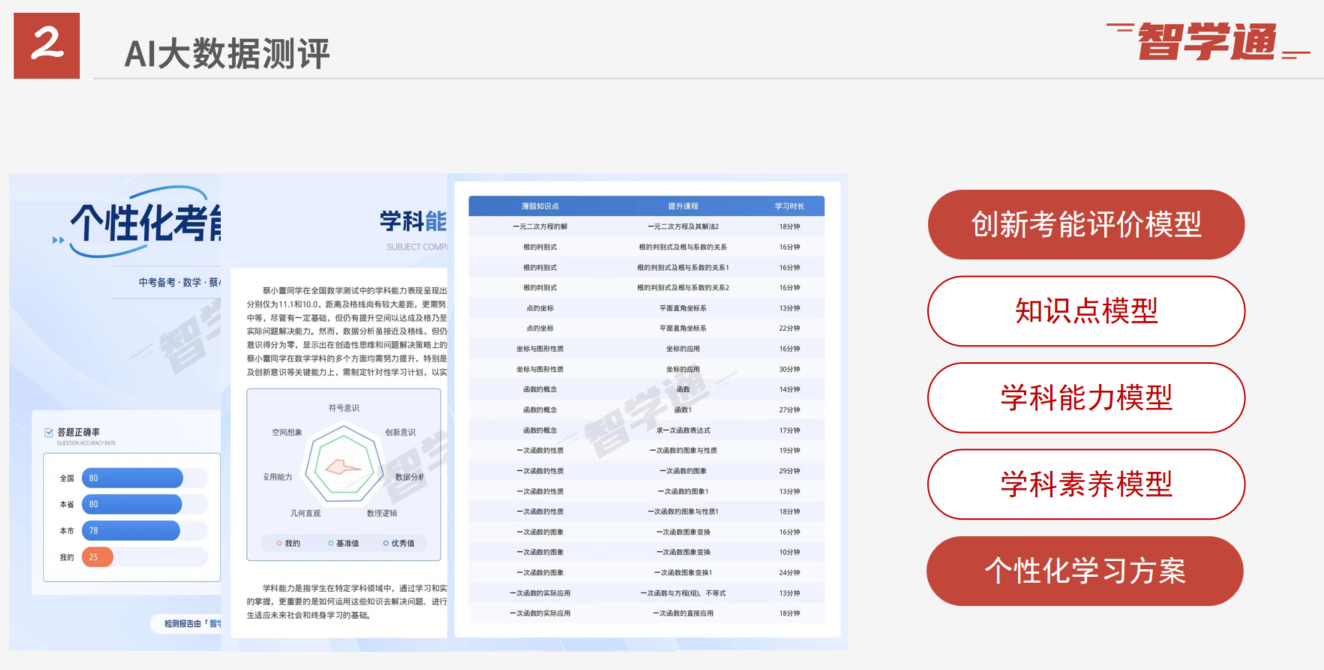The height and width of the screenshot is (670, 1324).
Task: Click the 创新考能评价模型 red pill button
Action: (1086, 224)
